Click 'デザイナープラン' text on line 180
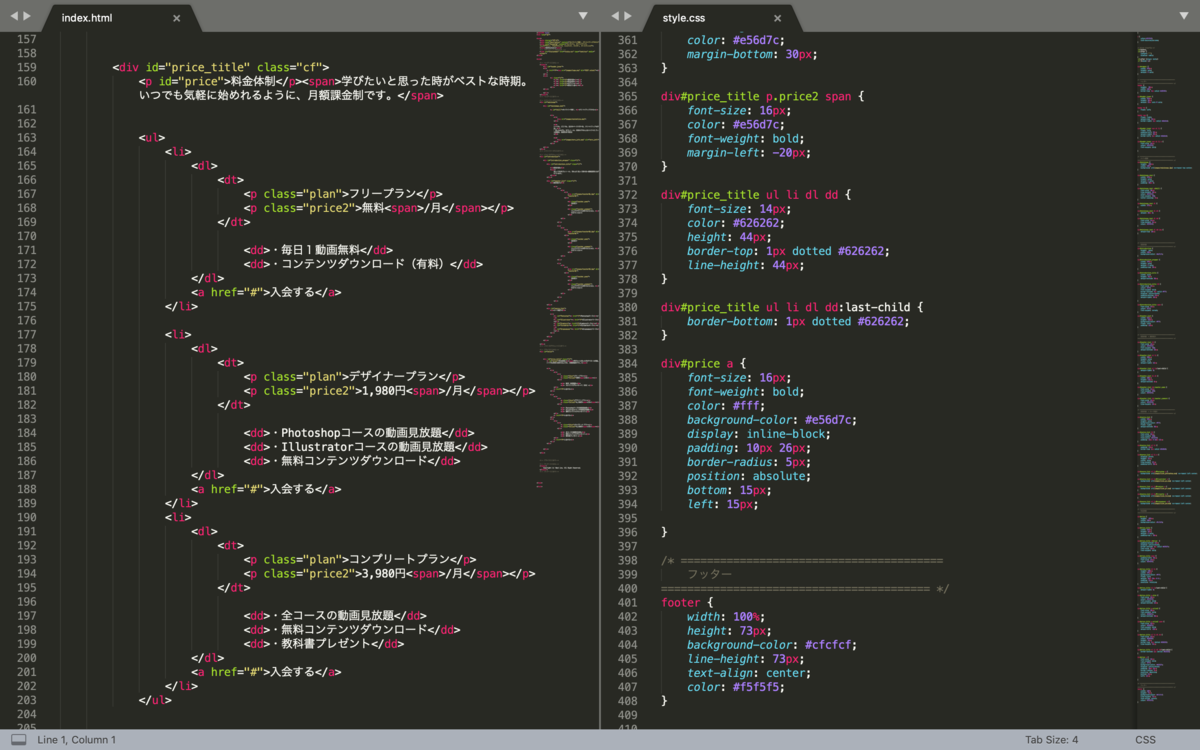Image resolution: width=1200 pixels, height=750 pixels. coord(394,377)
